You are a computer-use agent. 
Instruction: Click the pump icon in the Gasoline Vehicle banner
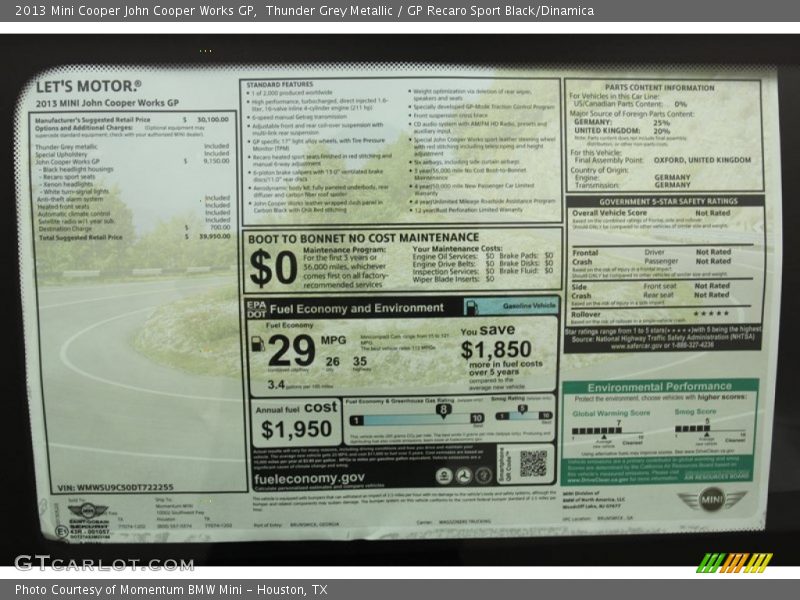point(471,307)
